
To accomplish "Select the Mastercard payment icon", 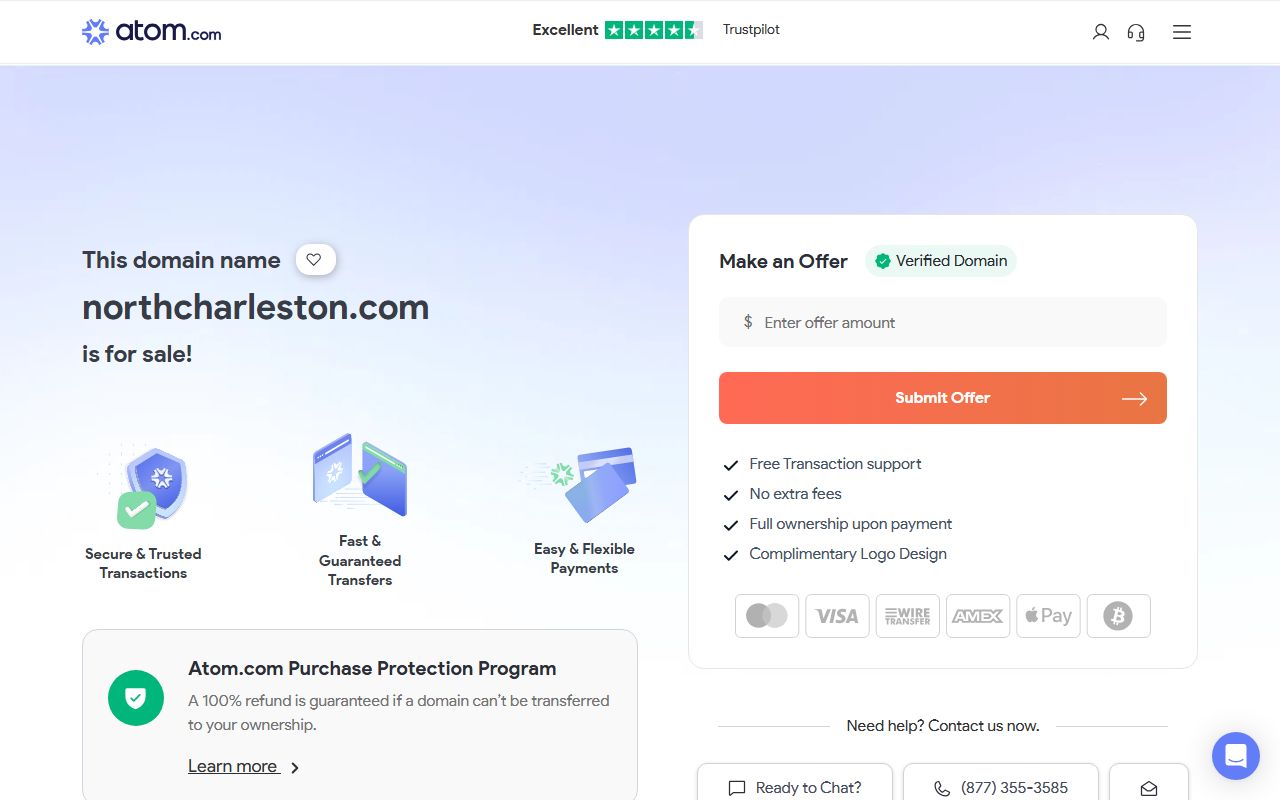I will (767, 616).
